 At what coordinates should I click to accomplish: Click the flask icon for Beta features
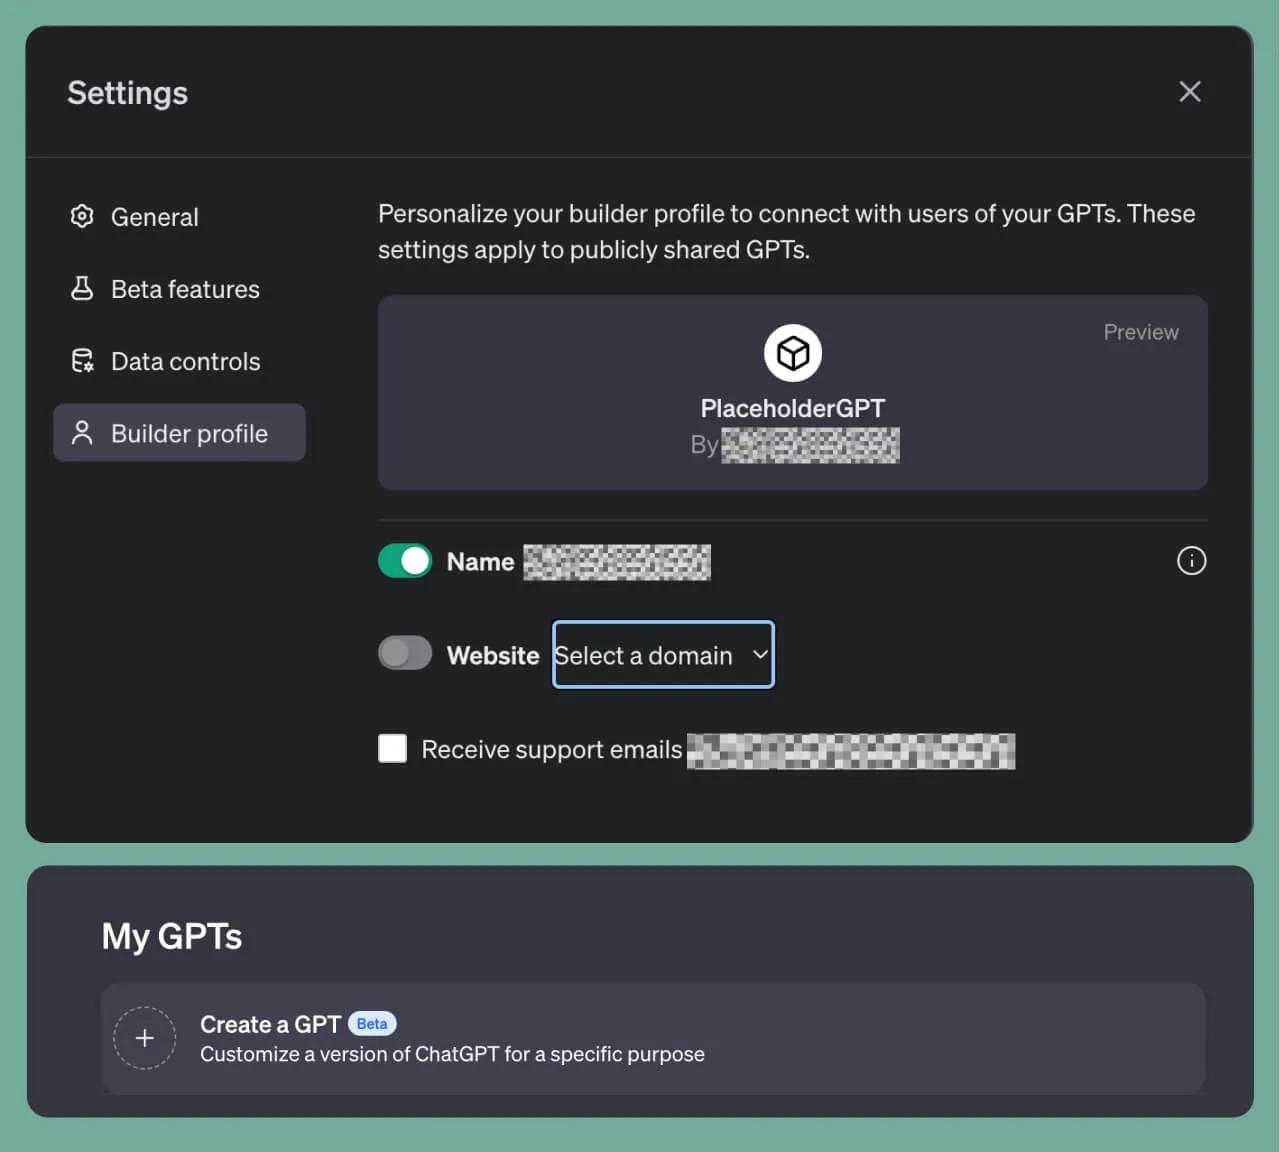pos(82,289)
